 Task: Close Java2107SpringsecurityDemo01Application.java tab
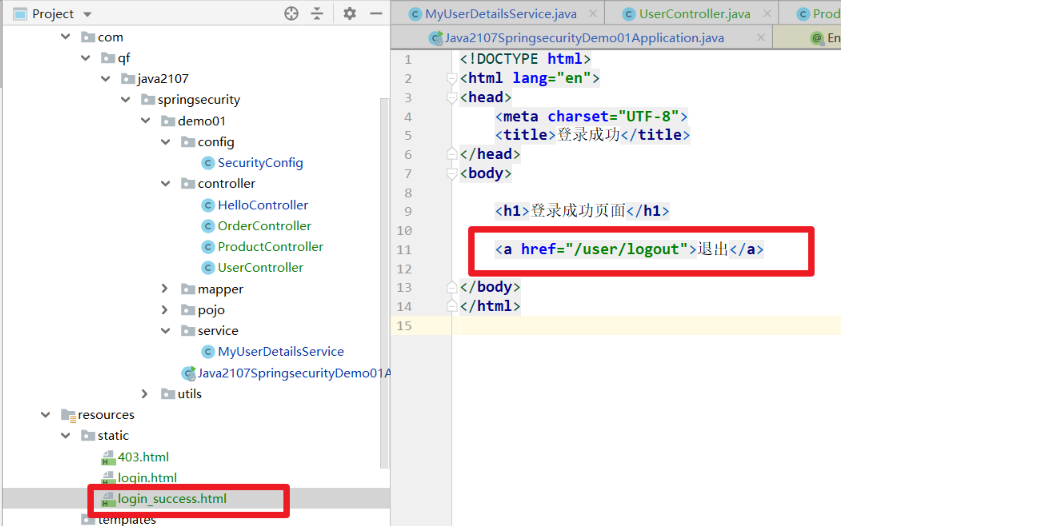coord(761,38)
